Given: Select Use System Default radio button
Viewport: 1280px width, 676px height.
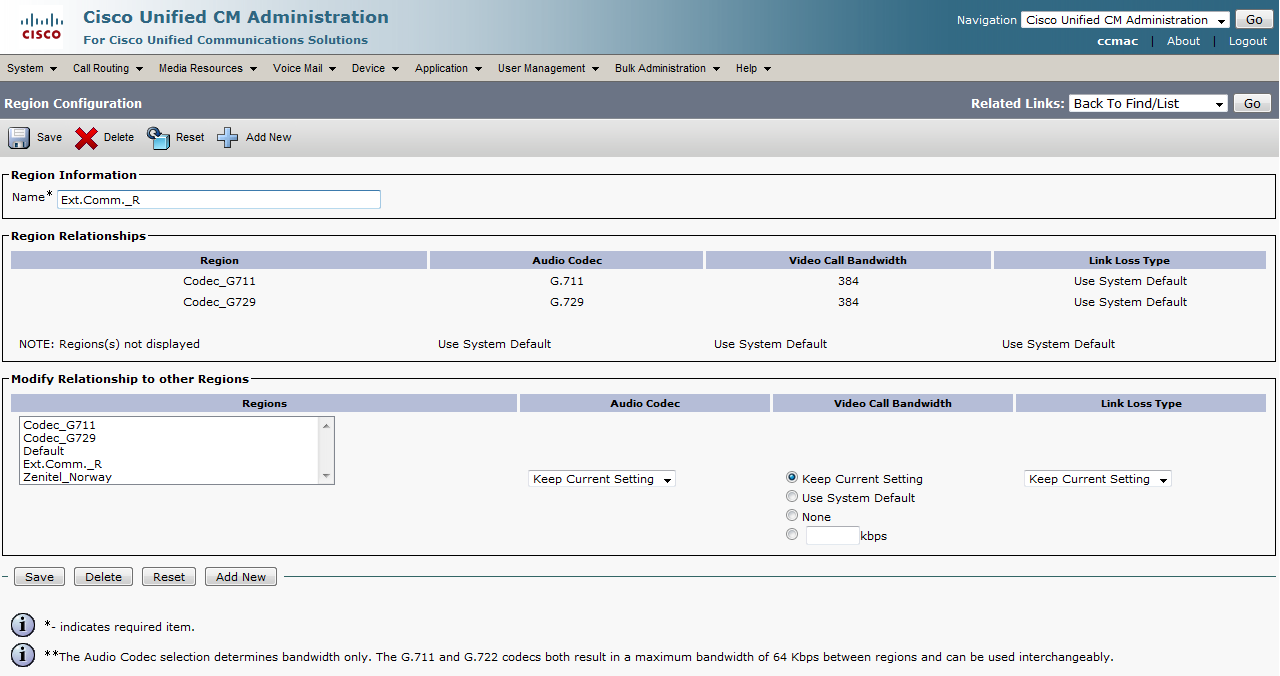Looking at the screenshot, I should click(792, 497).
